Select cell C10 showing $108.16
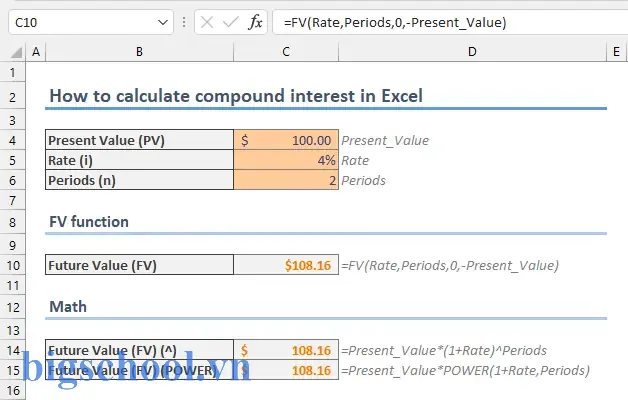The image size is (628, 400). (x=286, y=265)
